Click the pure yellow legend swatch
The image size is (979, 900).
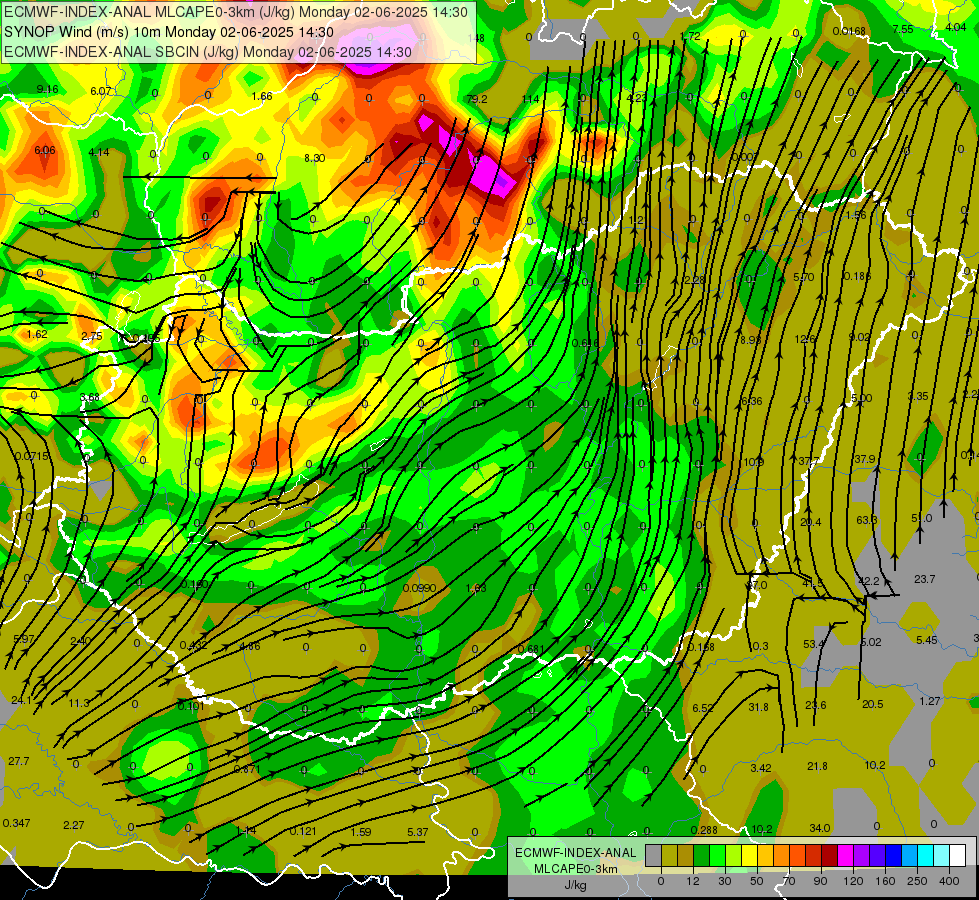tap(749, 855)
